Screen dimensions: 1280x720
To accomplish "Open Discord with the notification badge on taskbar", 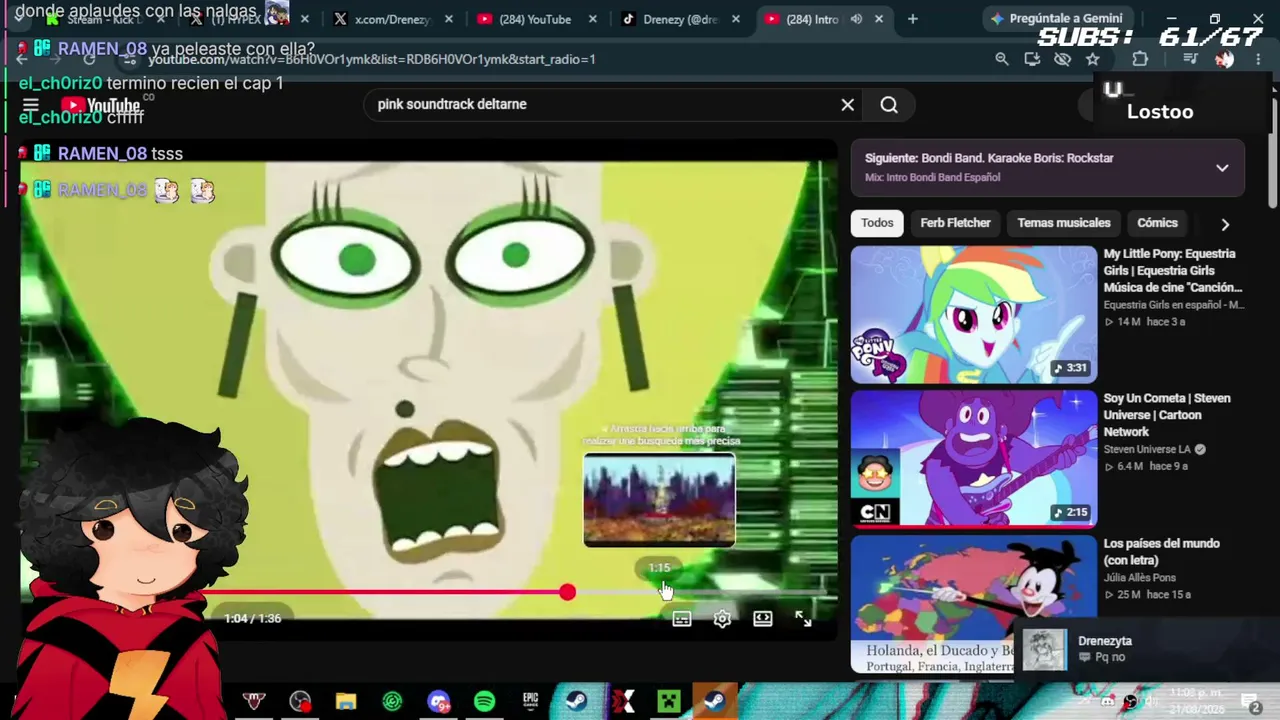I will (438, 701).
